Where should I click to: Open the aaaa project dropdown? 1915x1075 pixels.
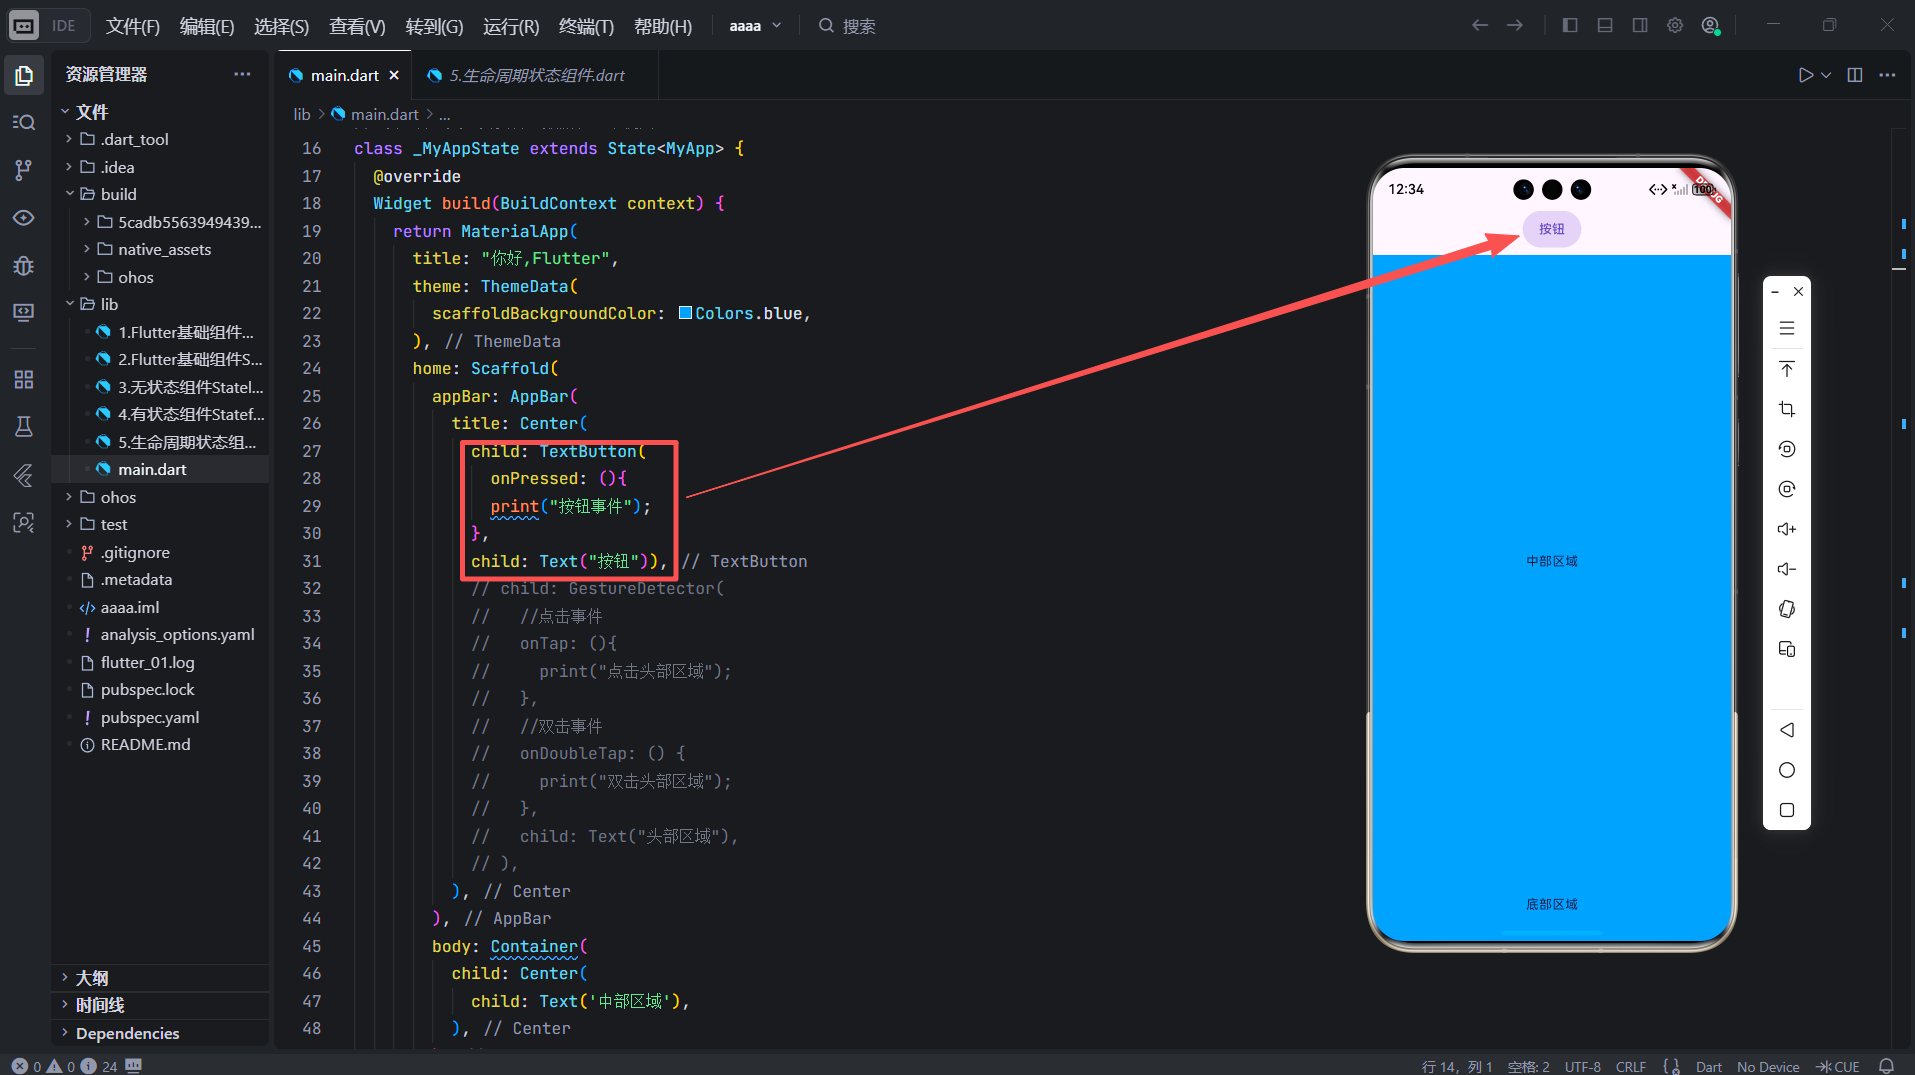[x=755, y=25]
